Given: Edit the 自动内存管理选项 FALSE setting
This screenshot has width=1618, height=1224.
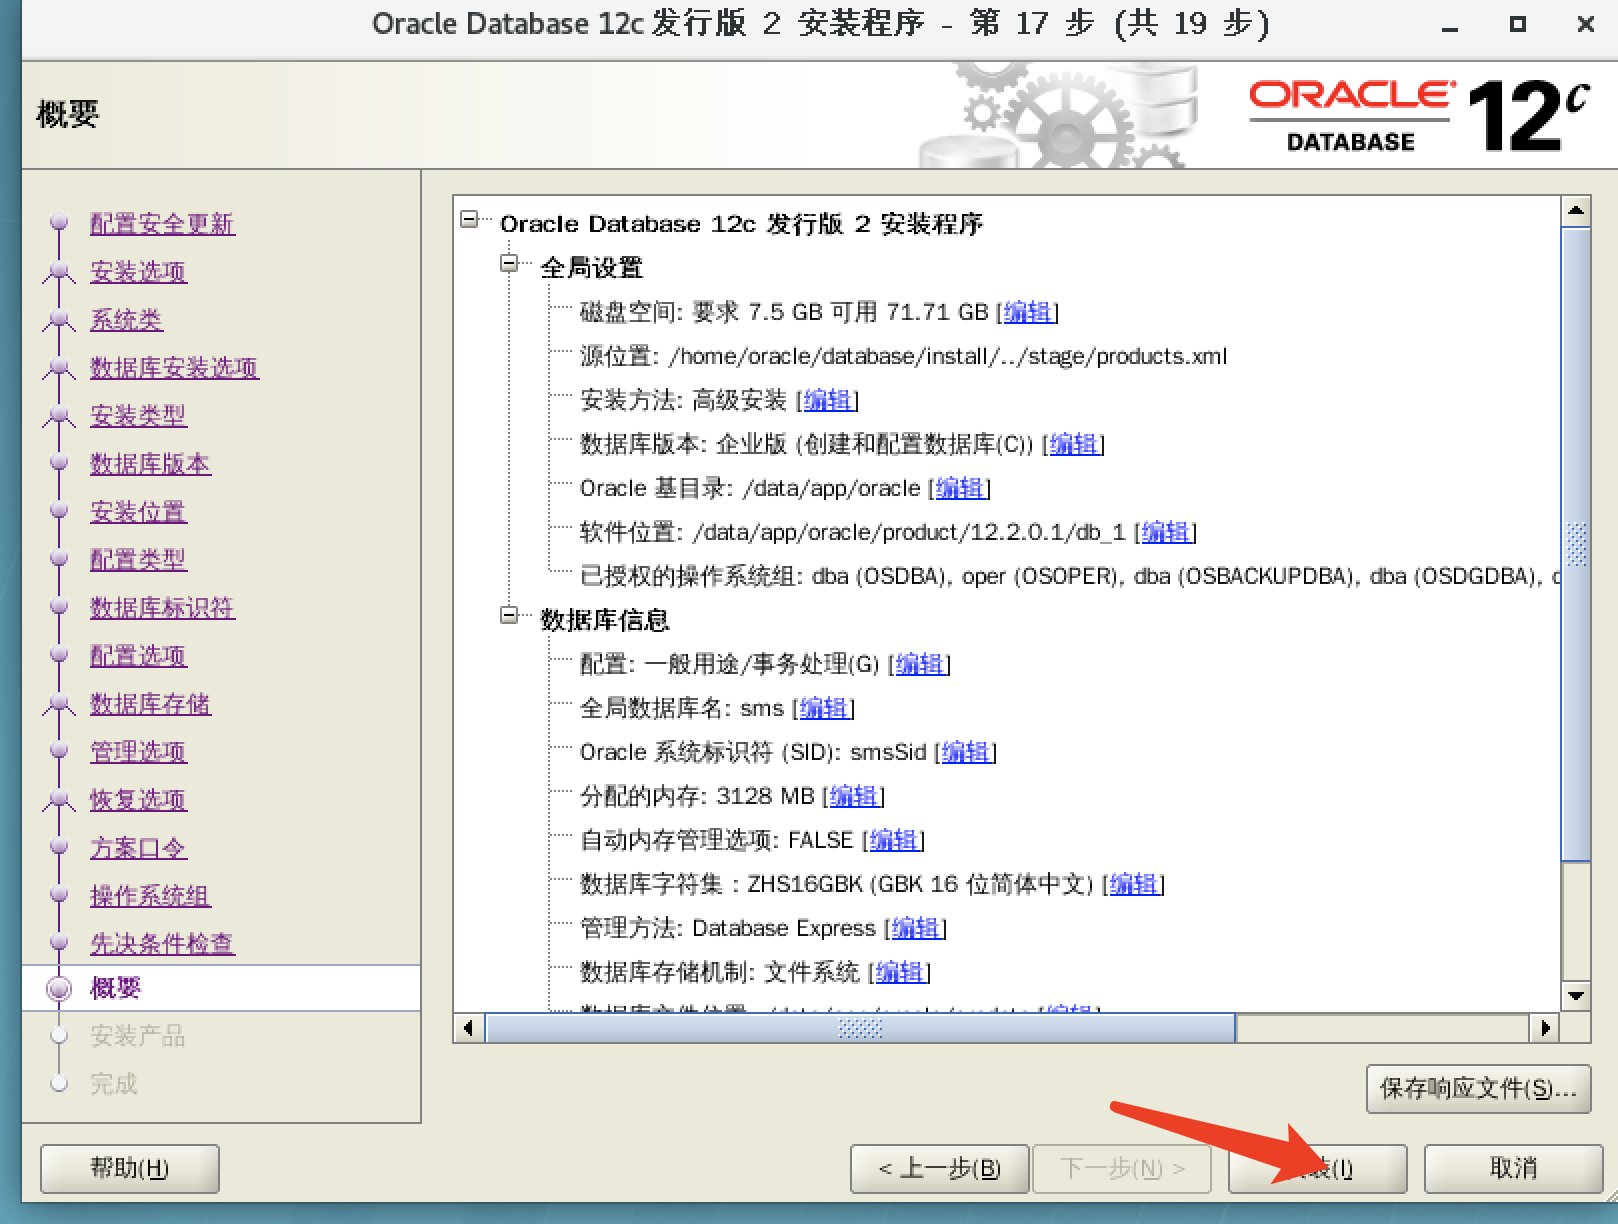Looking at the screenshot, I should tap(893, 840).
